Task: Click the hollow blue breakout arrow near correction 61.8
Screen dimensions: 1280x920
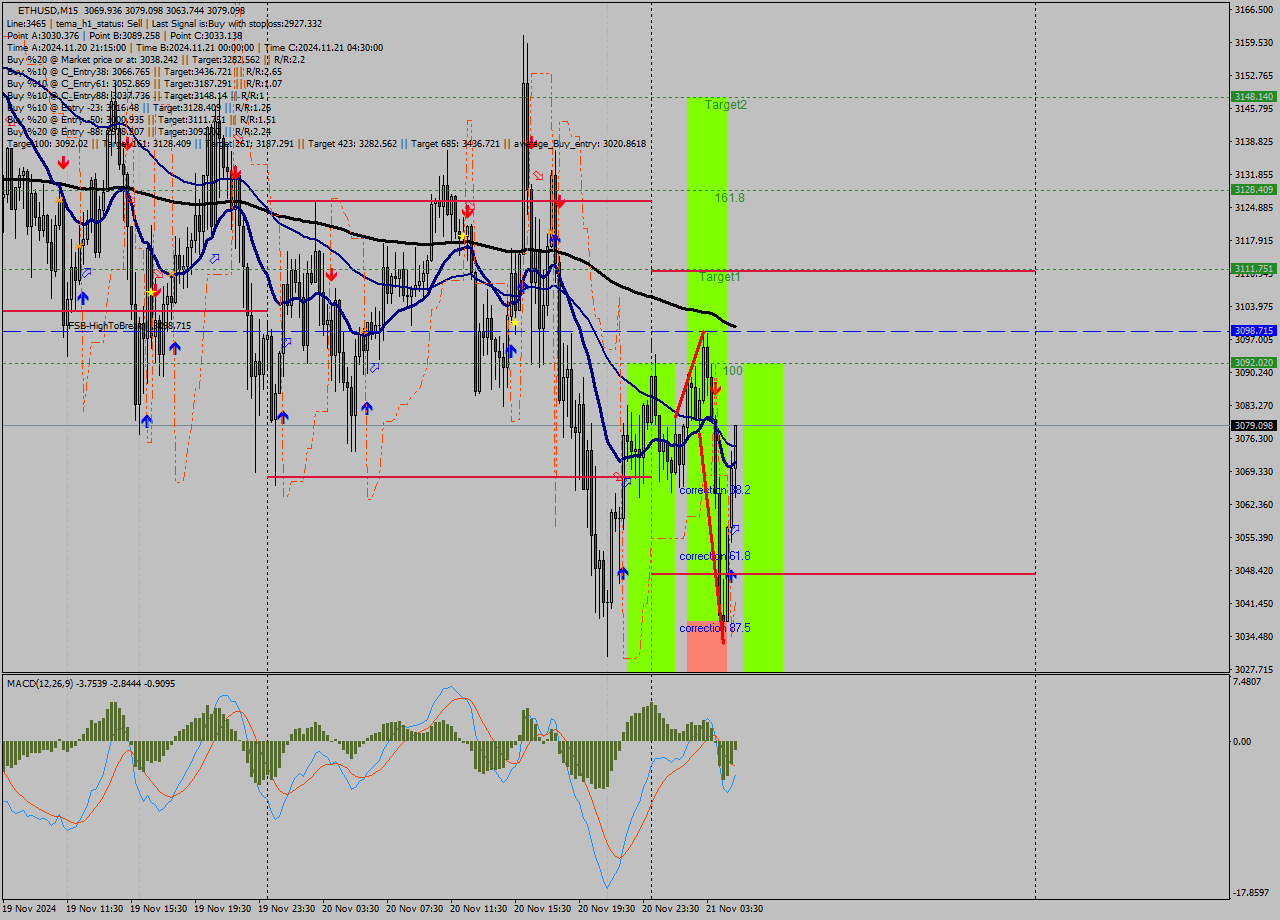Action: point(735,528)
